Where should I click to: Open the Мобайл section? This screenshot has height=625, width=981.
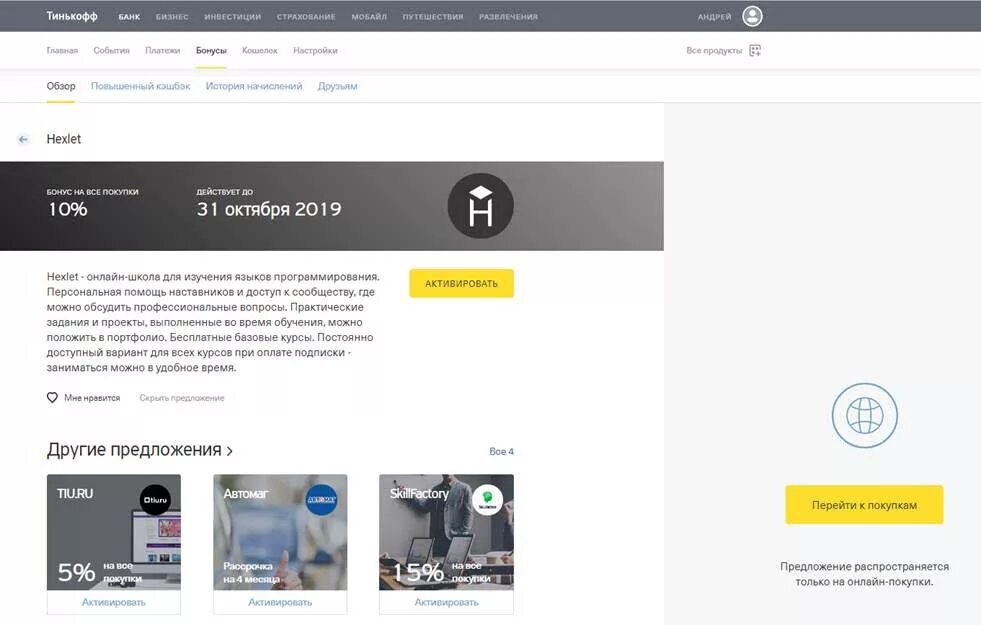pos(369,17)
